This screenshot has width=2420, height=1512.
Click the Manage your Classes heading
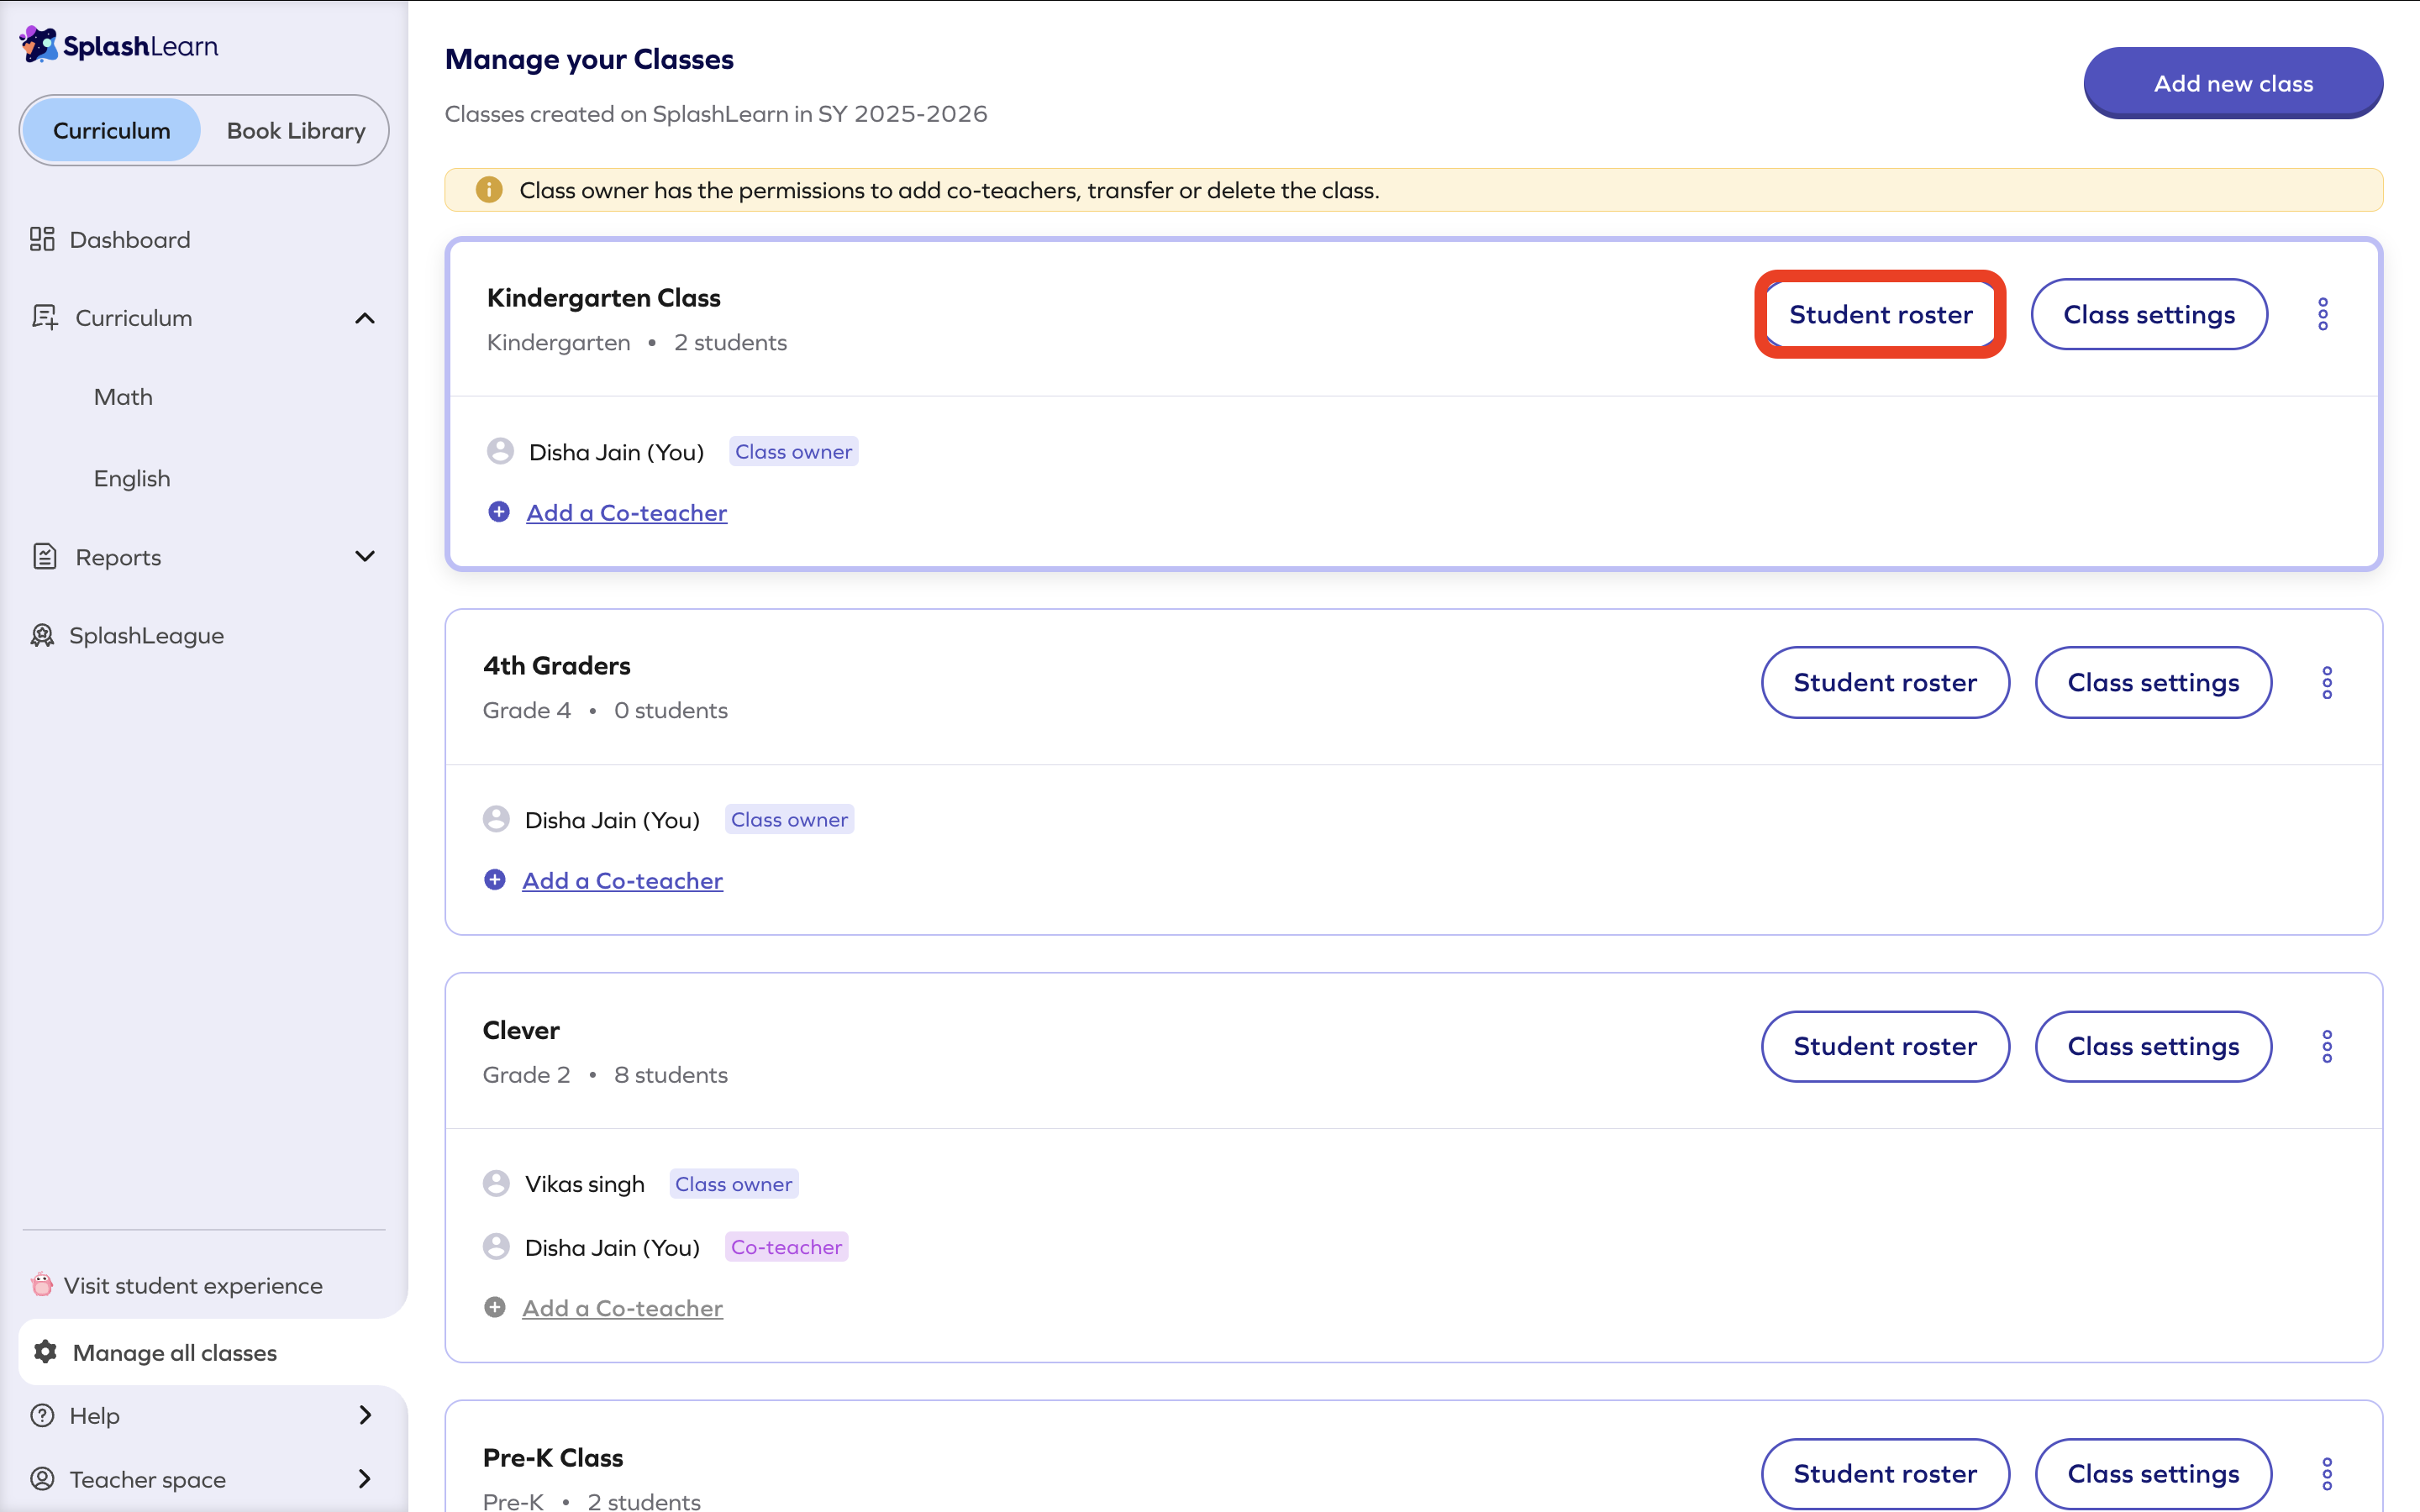[589, 59]
